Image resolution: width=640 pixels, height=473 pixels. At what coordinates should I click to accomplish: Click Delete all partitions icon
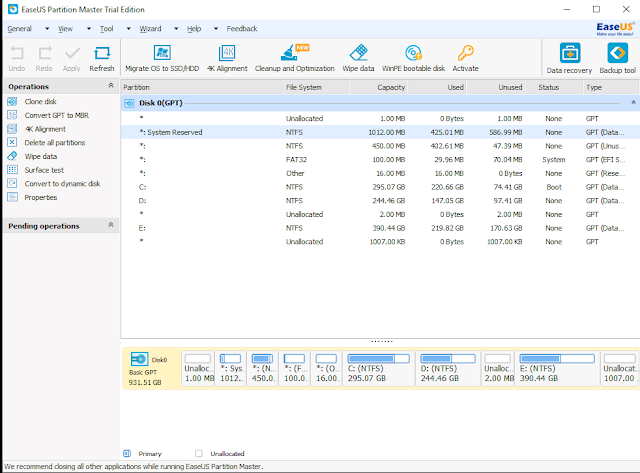[12, 142]
